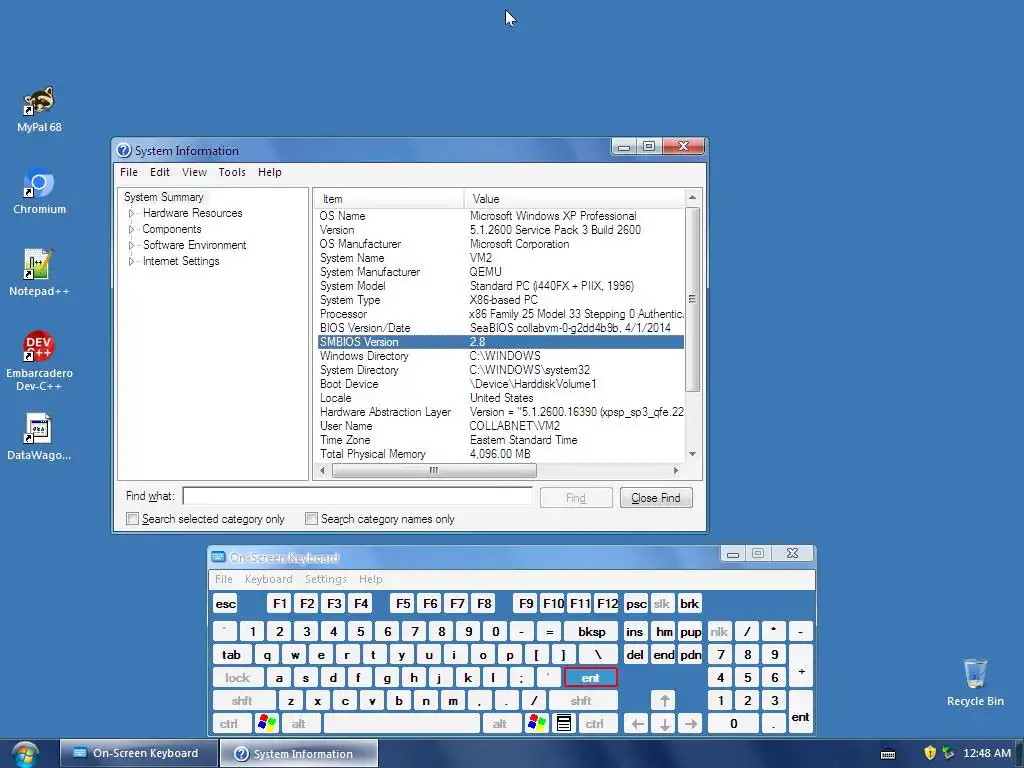Viewport: 1024px width, 768px height.
Task: Expand Software Environment tree node
Action: [131, 245]
